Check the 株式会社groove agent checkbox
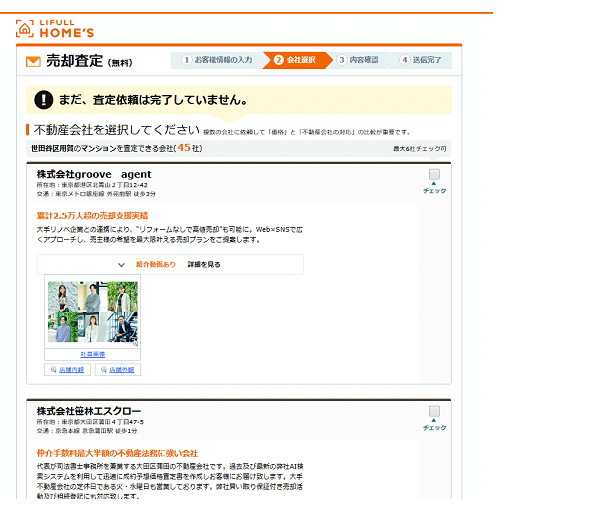The image size is (603, 511). (434, 175)
